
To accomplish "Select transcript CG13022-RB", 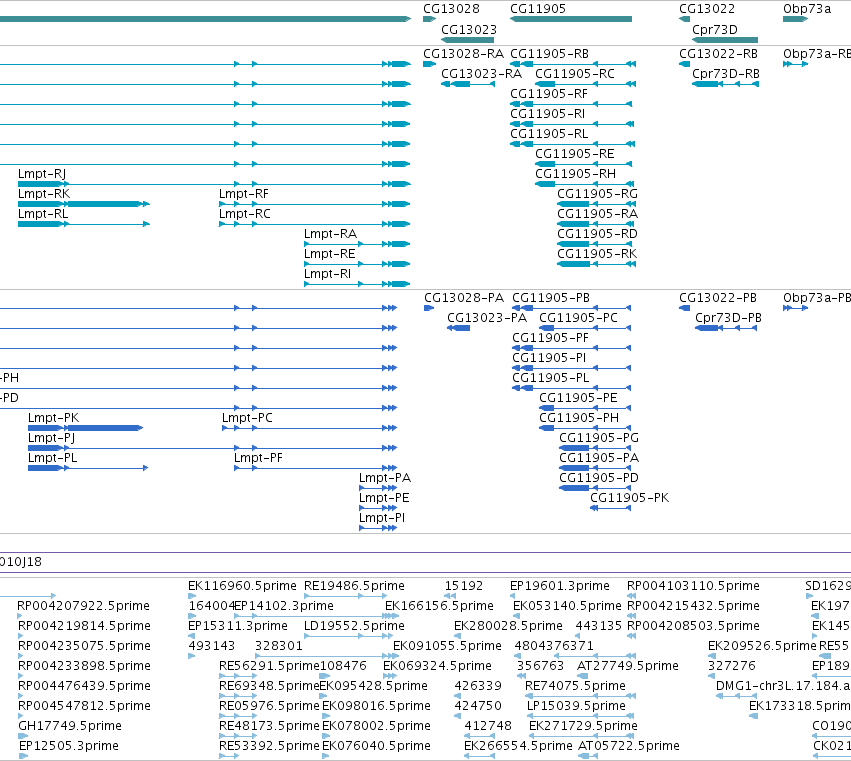I will pos(719,54).
